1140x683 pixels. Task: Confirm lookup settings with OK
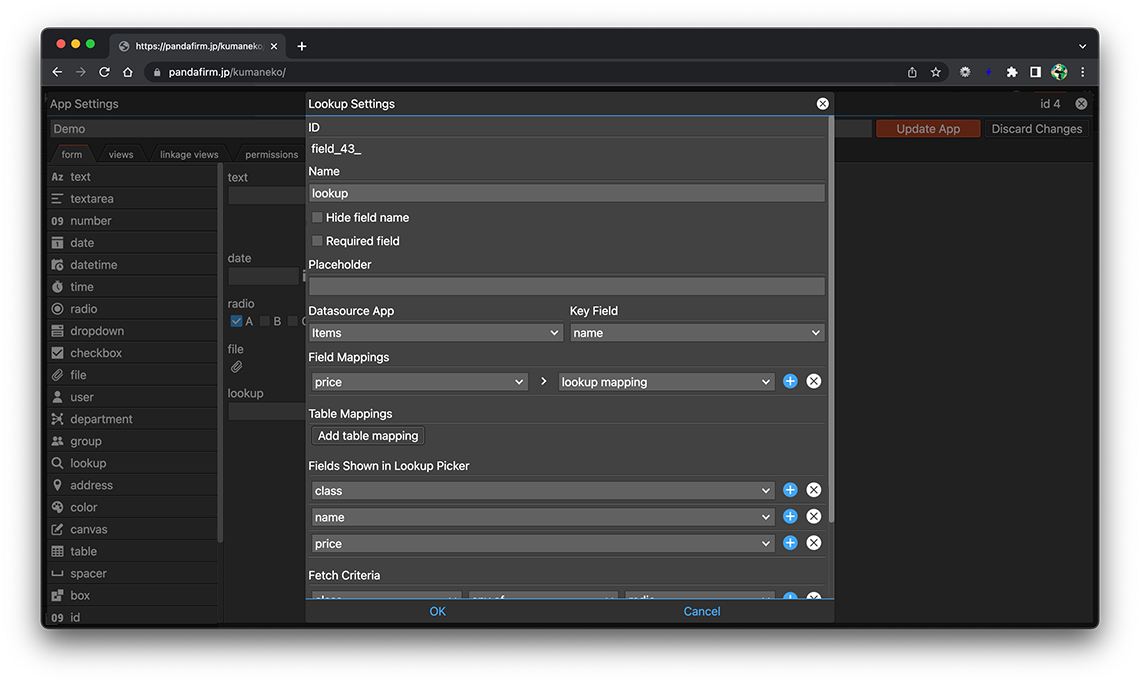click(x=437, y=611)
